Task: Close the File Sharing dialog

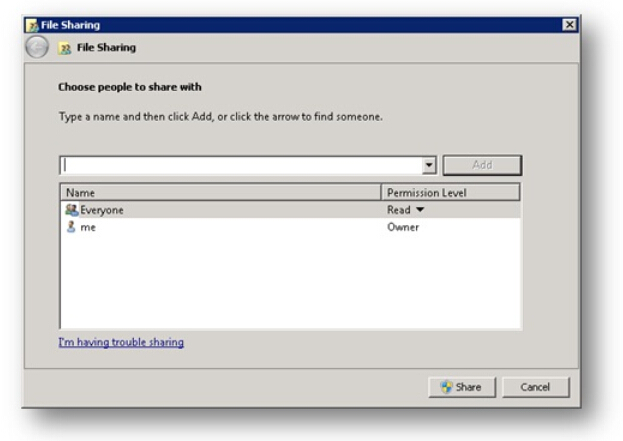Action: tap(569, 25)
